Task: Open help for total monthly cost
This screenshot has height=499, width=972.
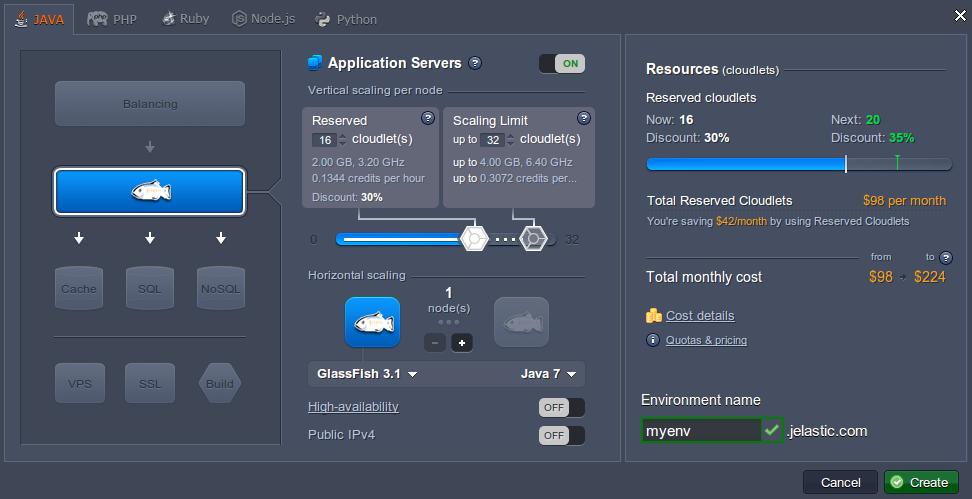Action: 945,257
